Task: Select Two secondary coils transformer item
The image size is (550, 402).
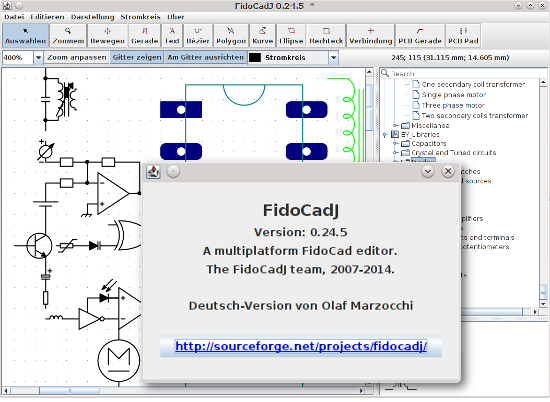Action: click(475, 115)
